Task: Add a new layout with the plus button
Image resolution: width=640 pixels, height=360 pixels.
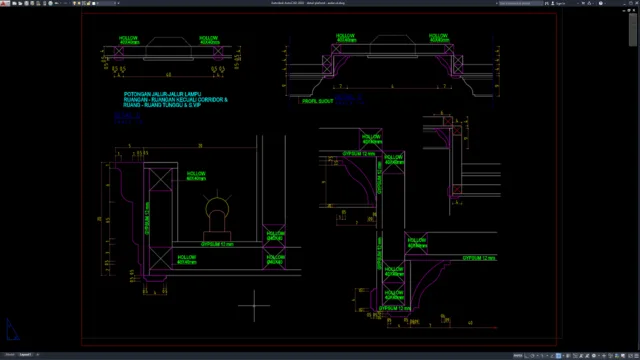Action: coord(38,355)
